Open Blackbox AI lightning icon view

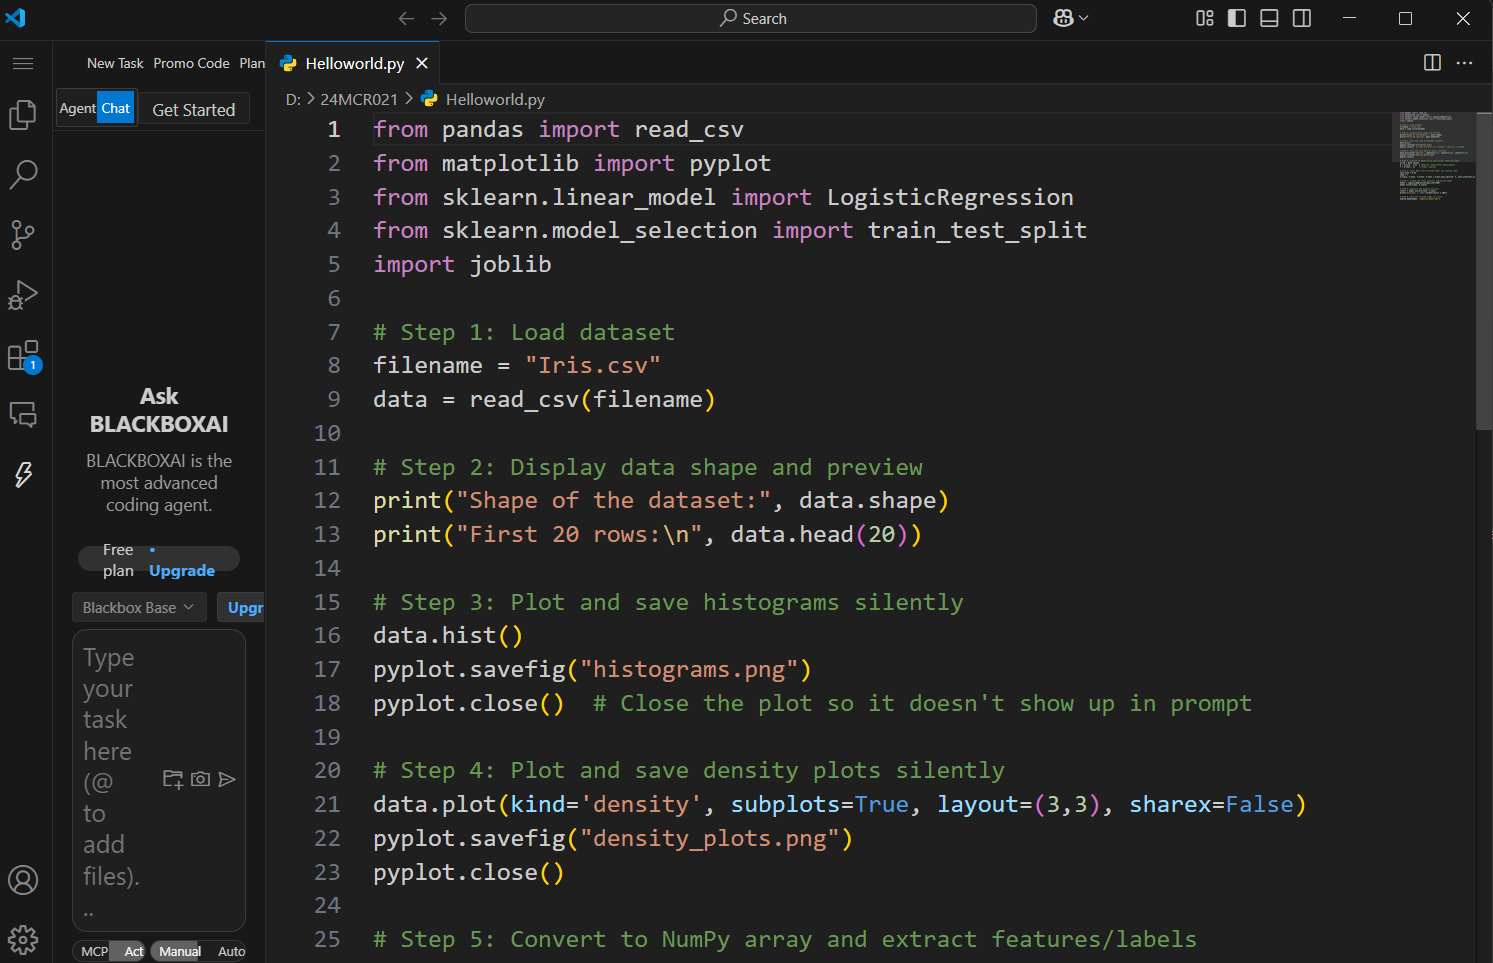(x=23, y=474)
